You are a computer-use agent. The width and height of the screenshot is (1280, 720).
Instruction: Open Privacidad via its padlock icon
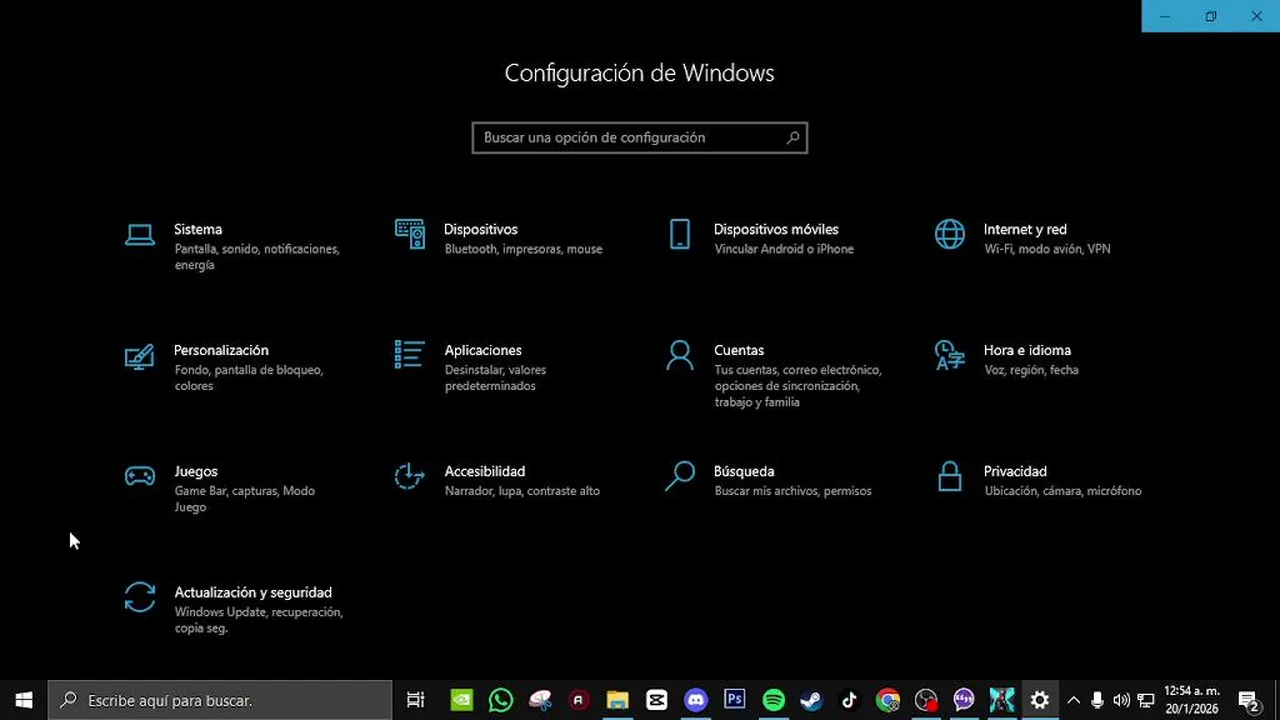950,476
